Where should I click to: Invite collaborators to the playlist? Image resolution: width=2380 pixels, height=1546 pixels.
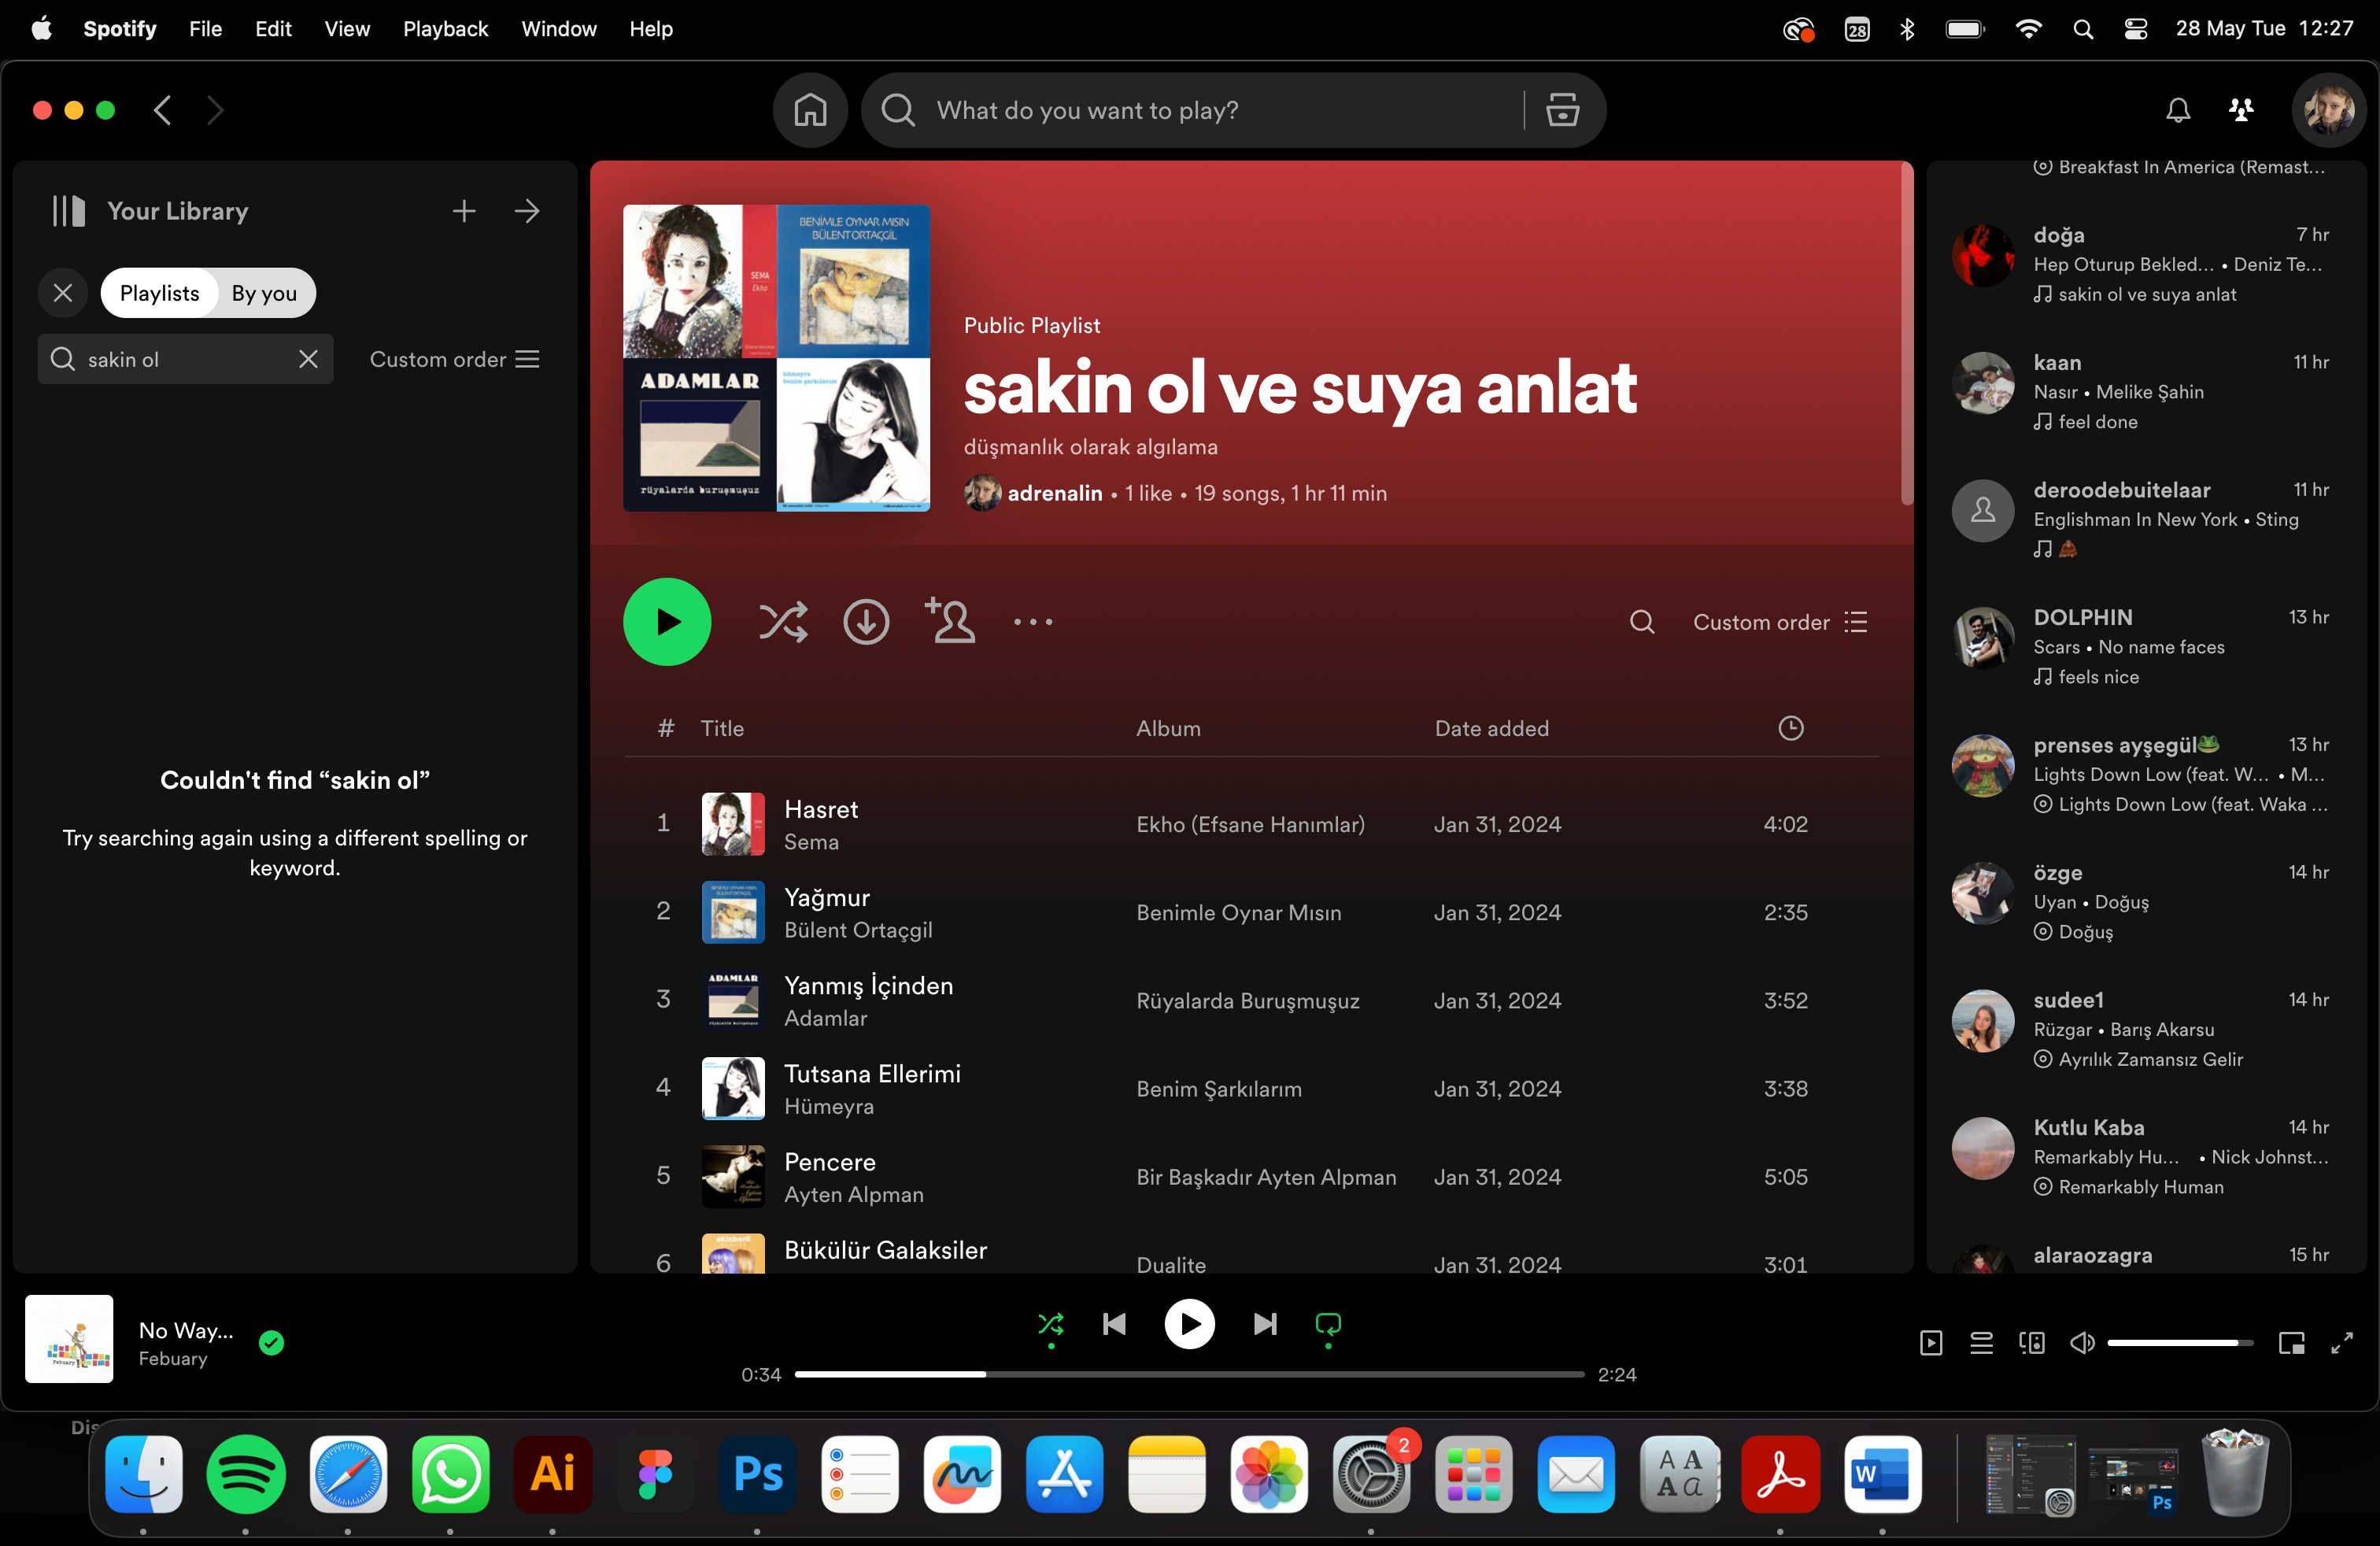click(950, 620)
